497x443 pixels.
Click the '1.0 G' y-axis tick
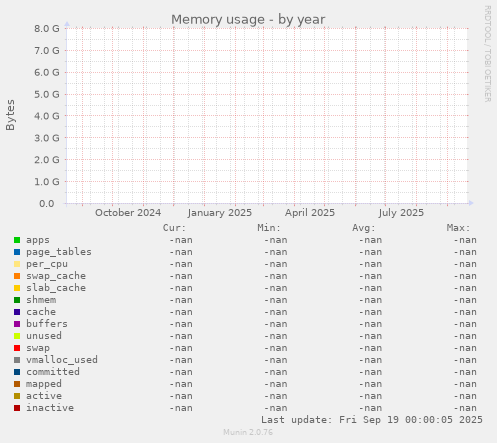[x=47, y=182]
